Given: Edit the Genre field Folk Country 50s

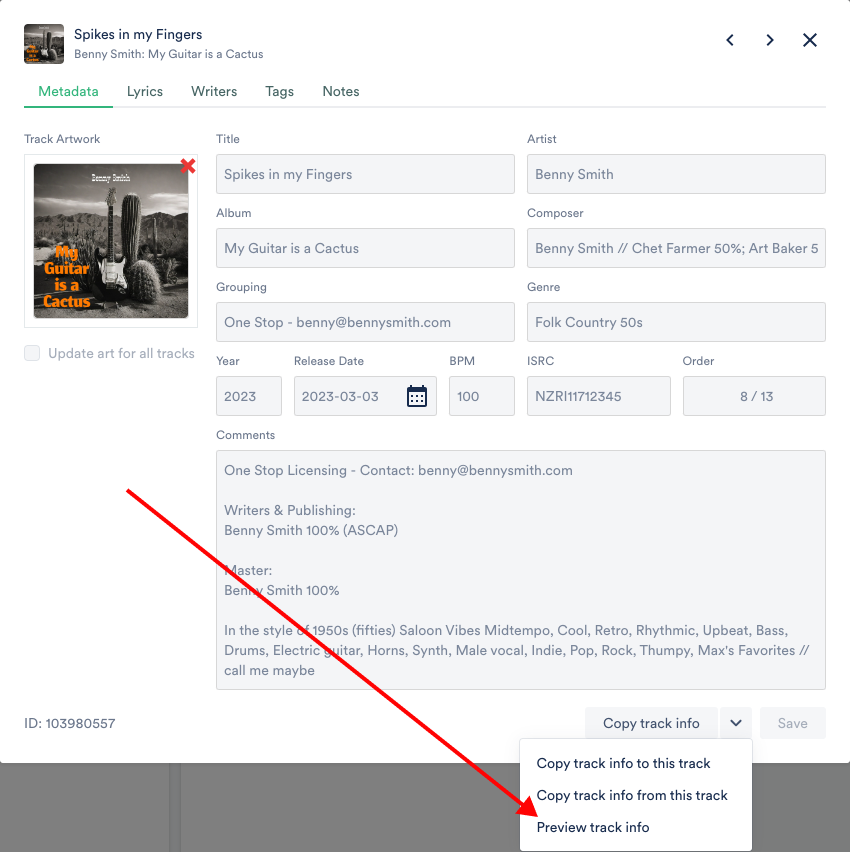Looking at the screenshot, I should (676, 322).
